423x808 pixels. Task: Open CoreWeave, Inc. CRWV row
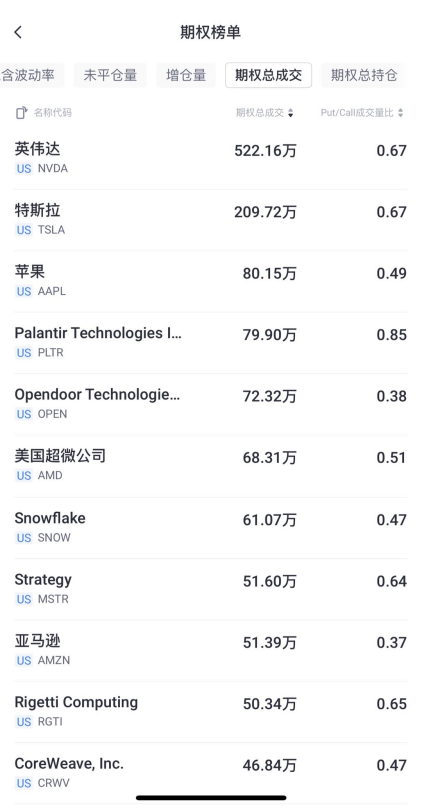211,773
